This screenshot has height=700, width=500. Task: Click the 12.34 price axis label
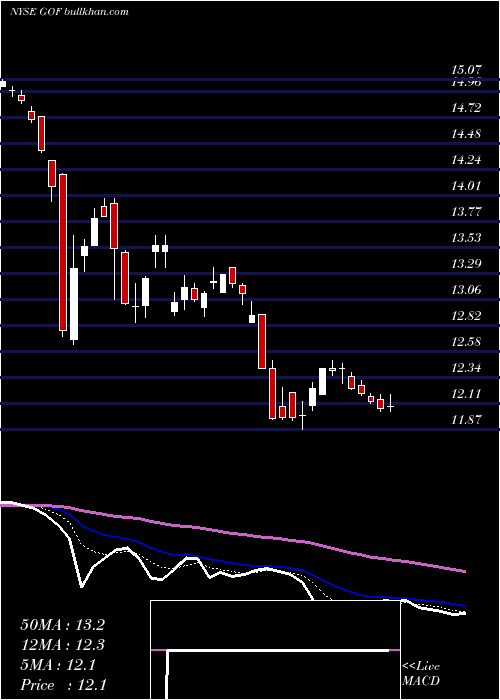tap(467, 368)
